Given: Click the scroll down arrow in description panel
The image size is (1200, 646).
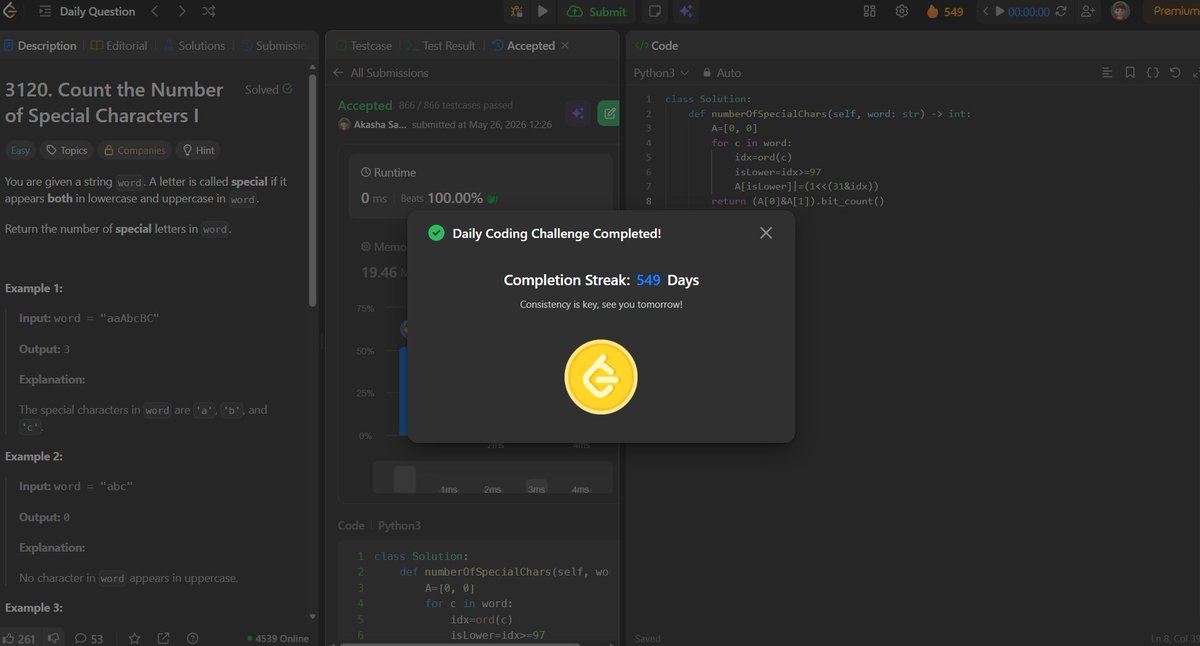Looking at the screenshot, I should point(313,617).
